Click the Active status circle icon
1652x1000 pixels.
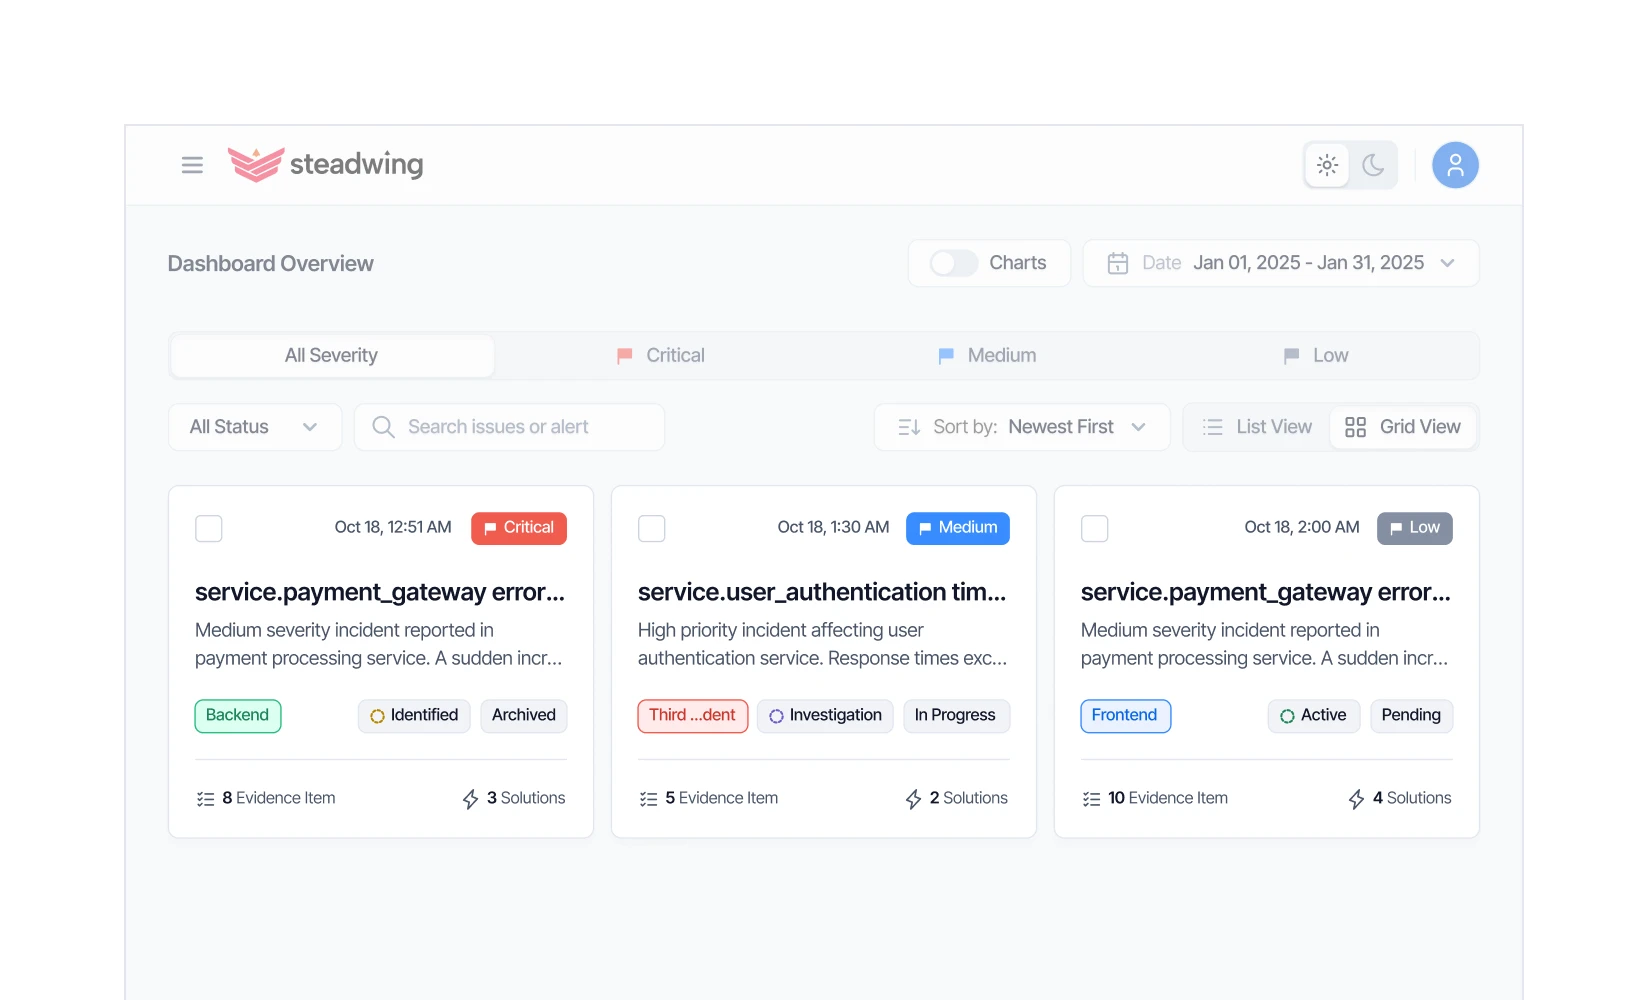(x=1287, y=716)
